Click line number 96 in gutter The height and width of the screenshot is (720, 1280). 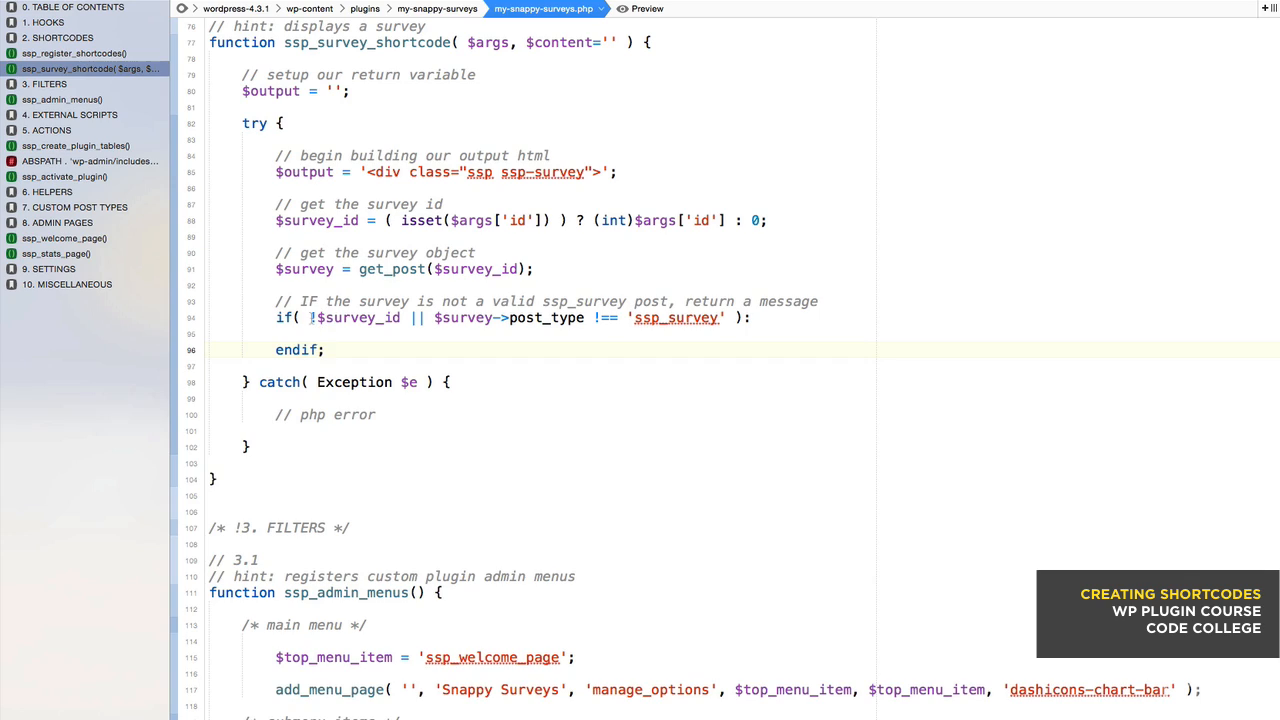191,350
